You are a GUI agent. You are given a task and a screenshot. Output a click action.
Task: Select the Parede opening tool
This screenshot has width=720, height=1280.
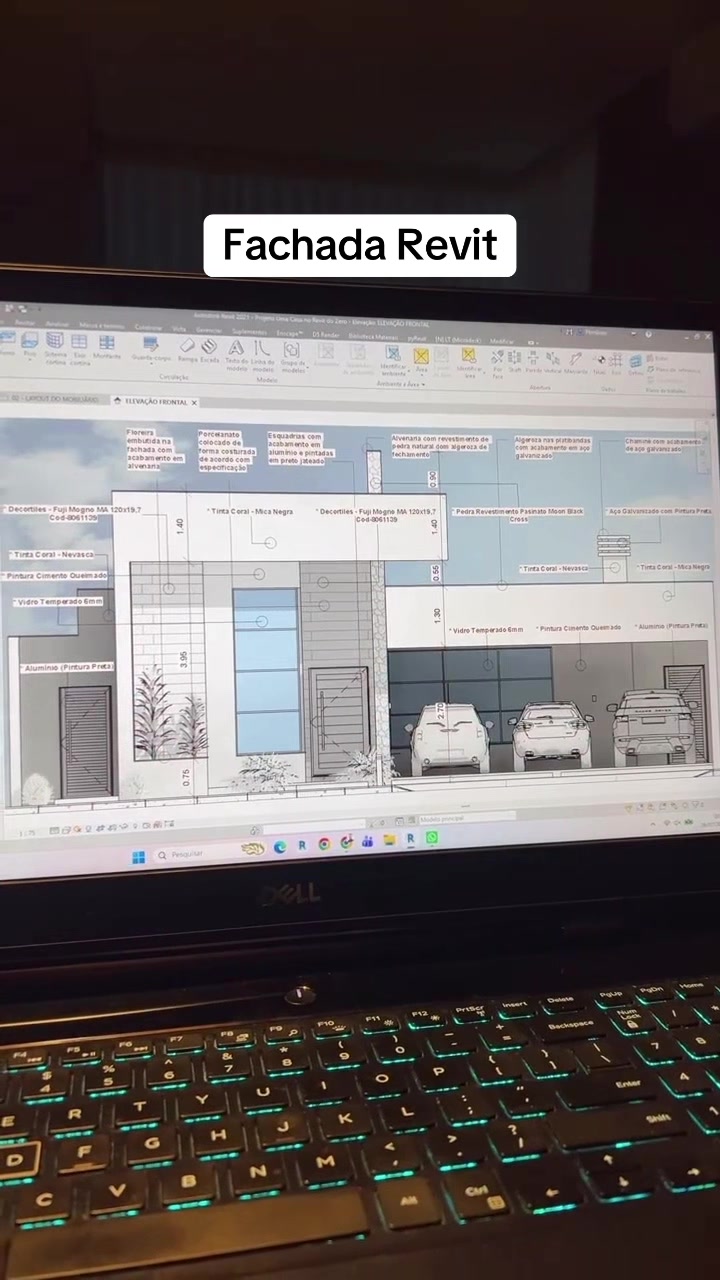pos(533,362)
